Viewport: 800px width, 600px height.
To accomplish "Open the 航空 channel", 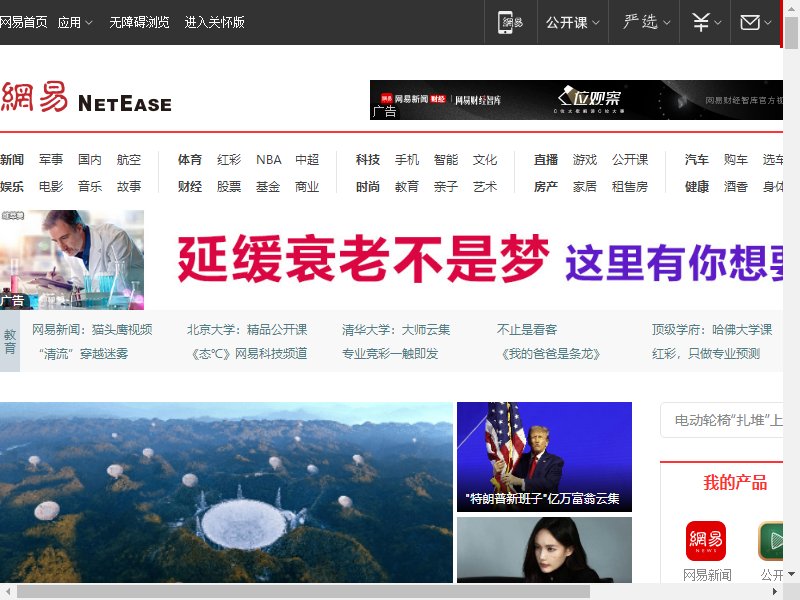I will tap(129, 160).
